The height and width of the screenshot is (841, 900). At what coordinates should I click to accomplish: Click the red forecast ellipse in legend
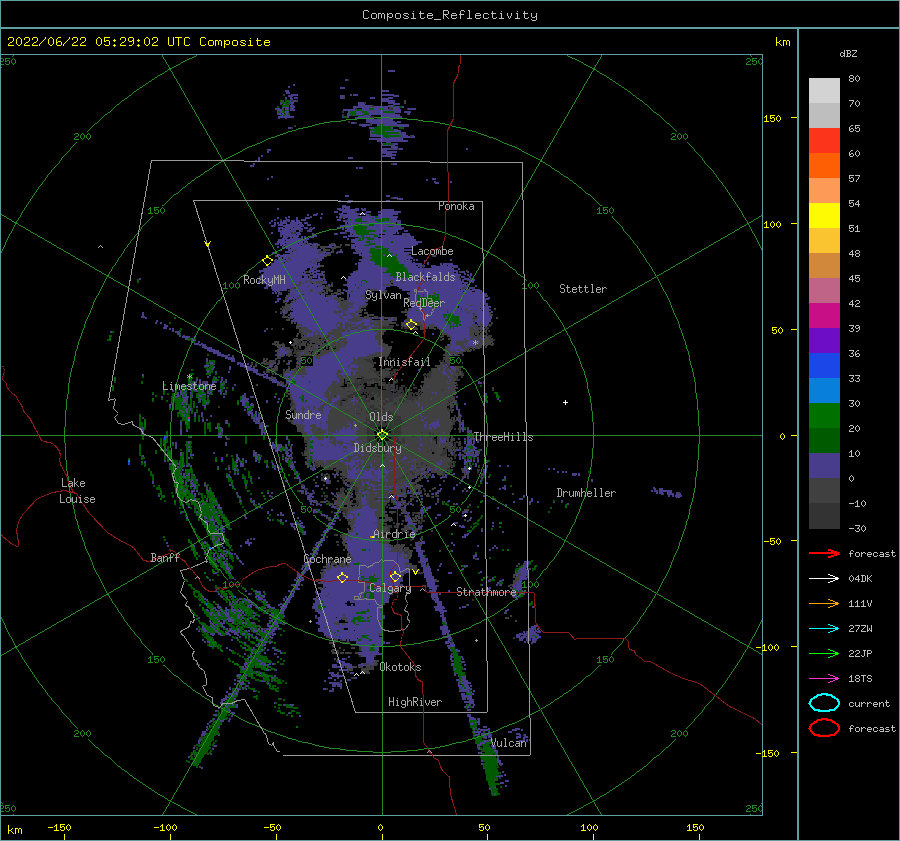pyautogui.click(x=824, y=728)
